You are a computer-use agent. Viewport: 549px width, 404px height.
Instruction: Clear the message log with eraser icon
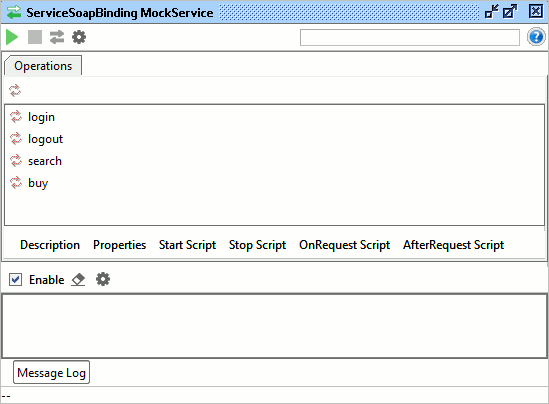click(78, 280)
